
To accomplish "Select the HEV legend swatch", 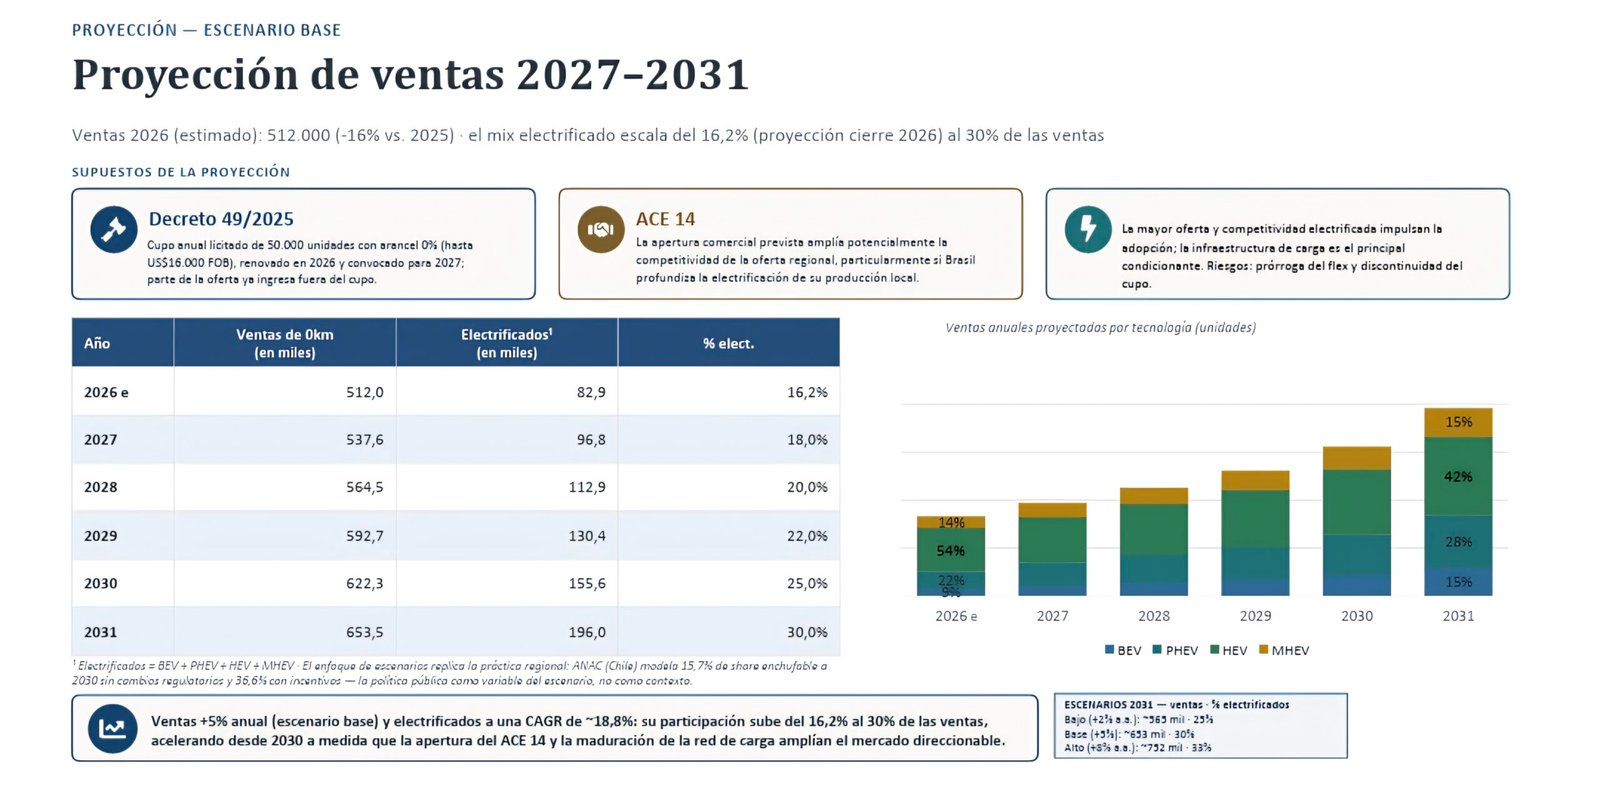I will 1214,650.
